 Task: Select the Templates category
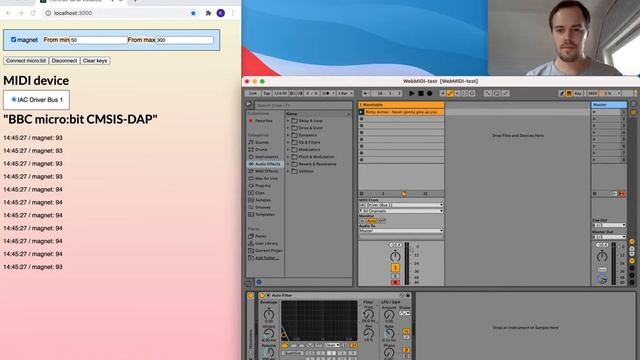(264, 215)
